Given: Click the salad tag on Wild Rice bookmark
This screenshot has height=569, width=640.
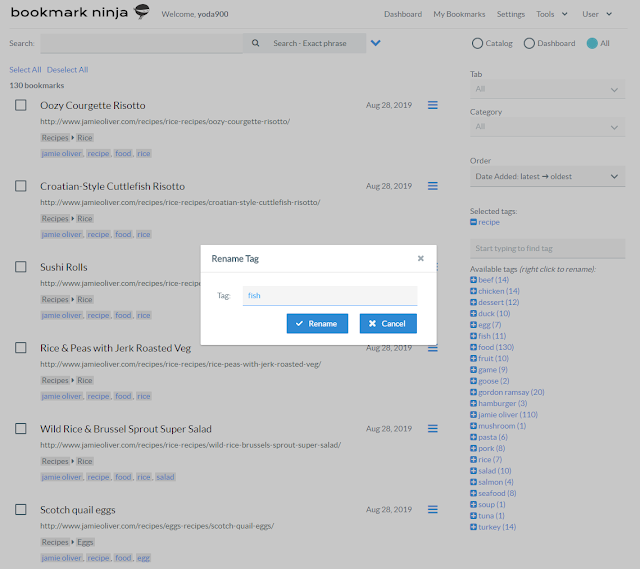Looking at the screenshot, I should click(165, 477).
